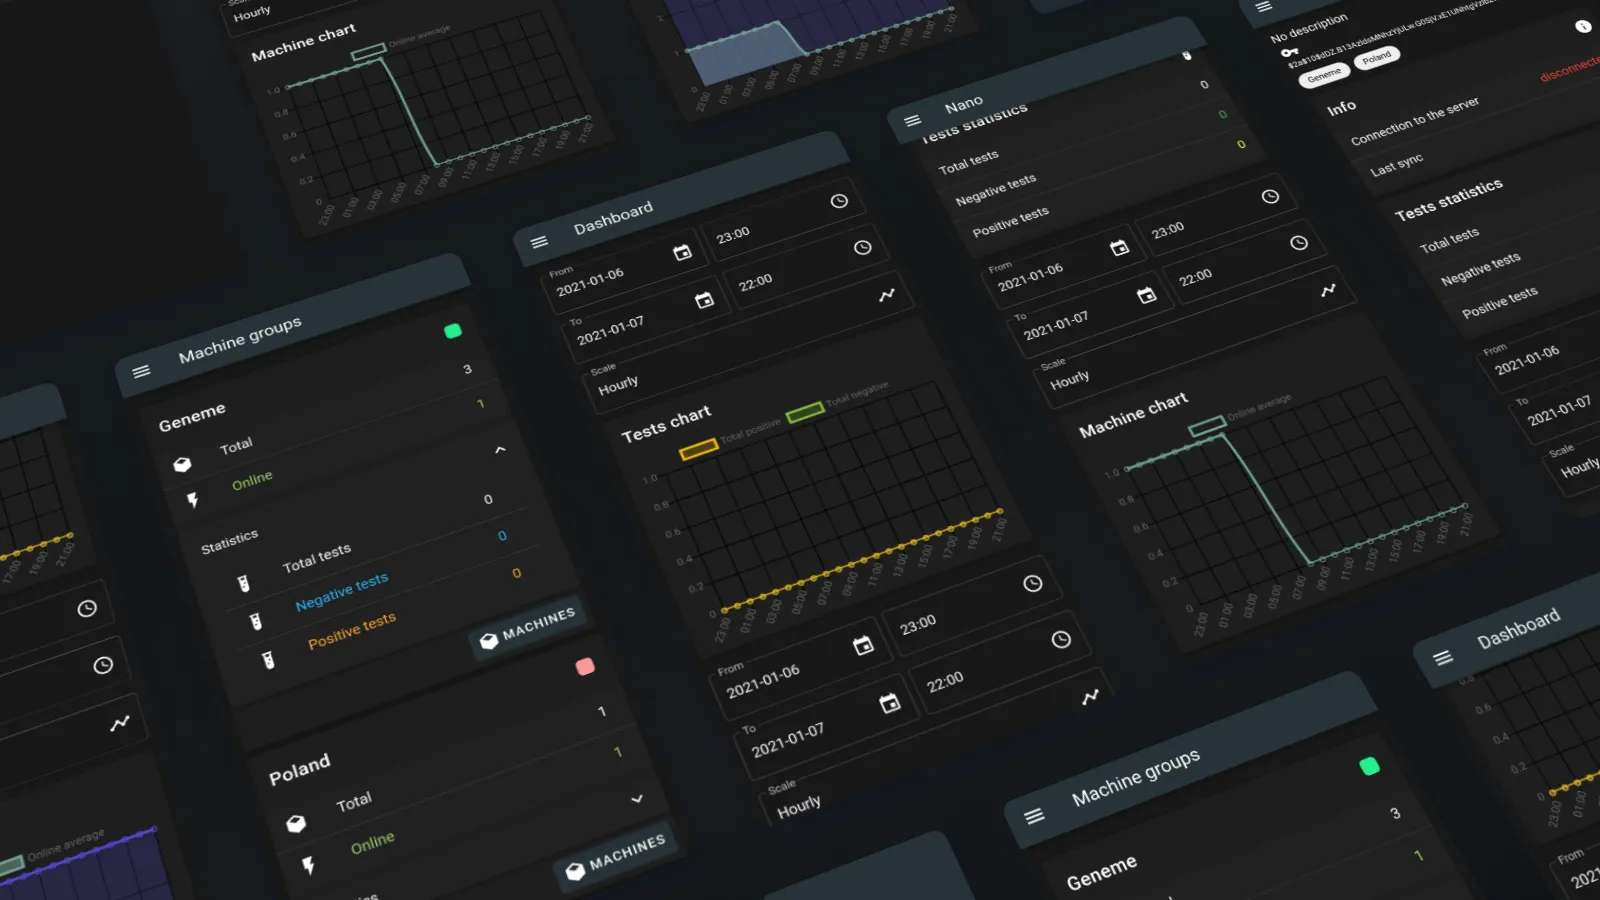Click green status square on Machine groups screen without Poland card
The width and height of the screenshot is (1600, 900).
click(x=1369, y=766)
